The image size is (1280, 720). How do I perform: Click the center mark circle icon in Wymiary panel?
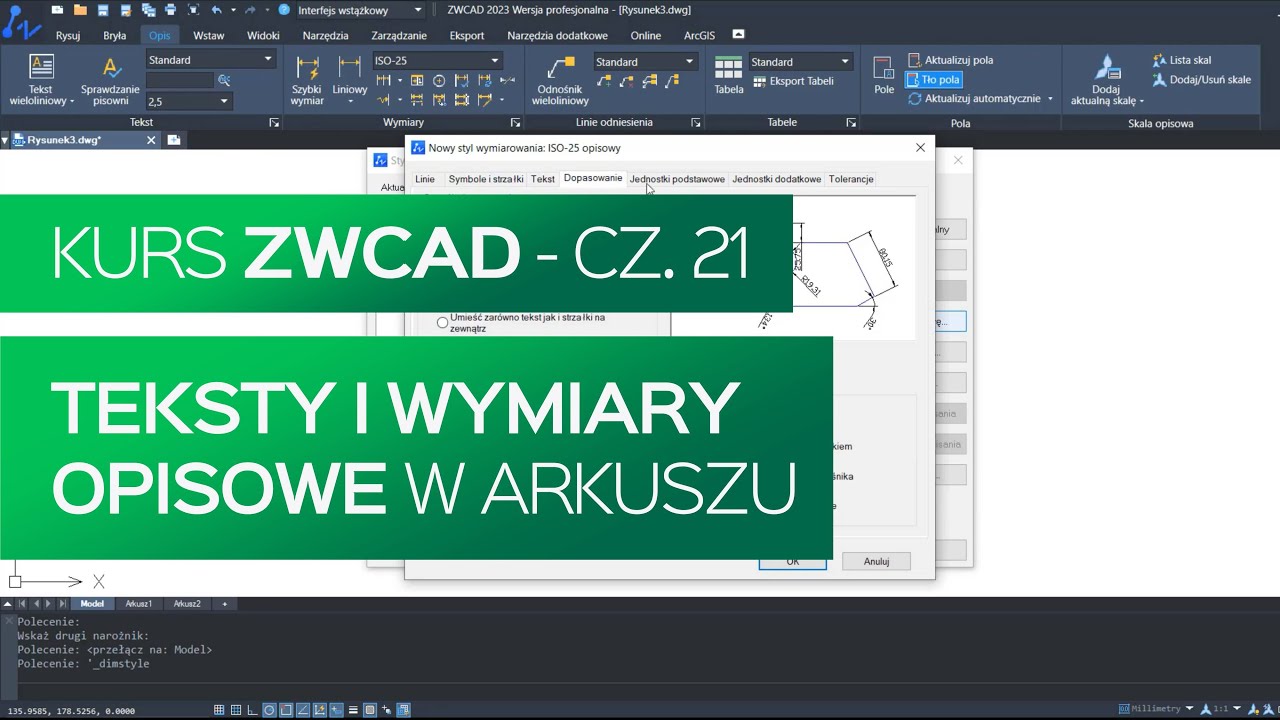[x=439, y=81]
